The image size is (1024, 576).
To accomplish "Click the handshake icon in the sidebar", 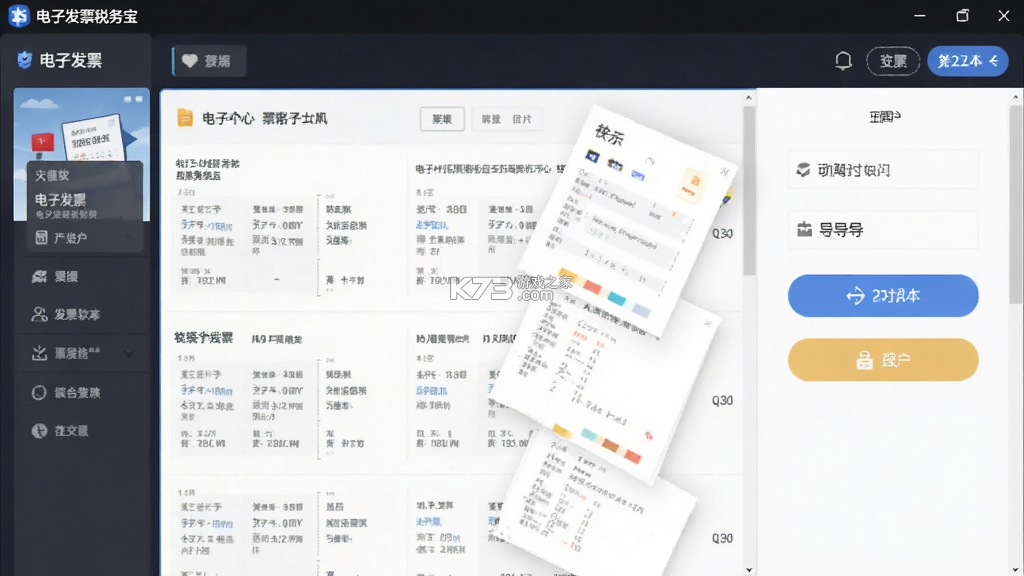I will (39, 276).
